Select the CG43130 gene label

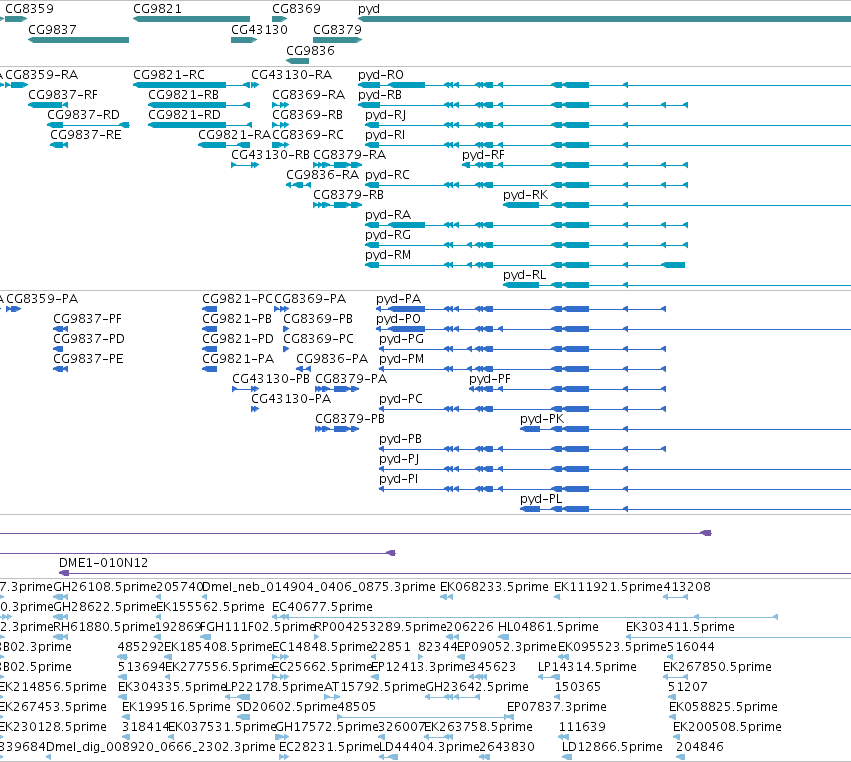(x=259, y=29)
